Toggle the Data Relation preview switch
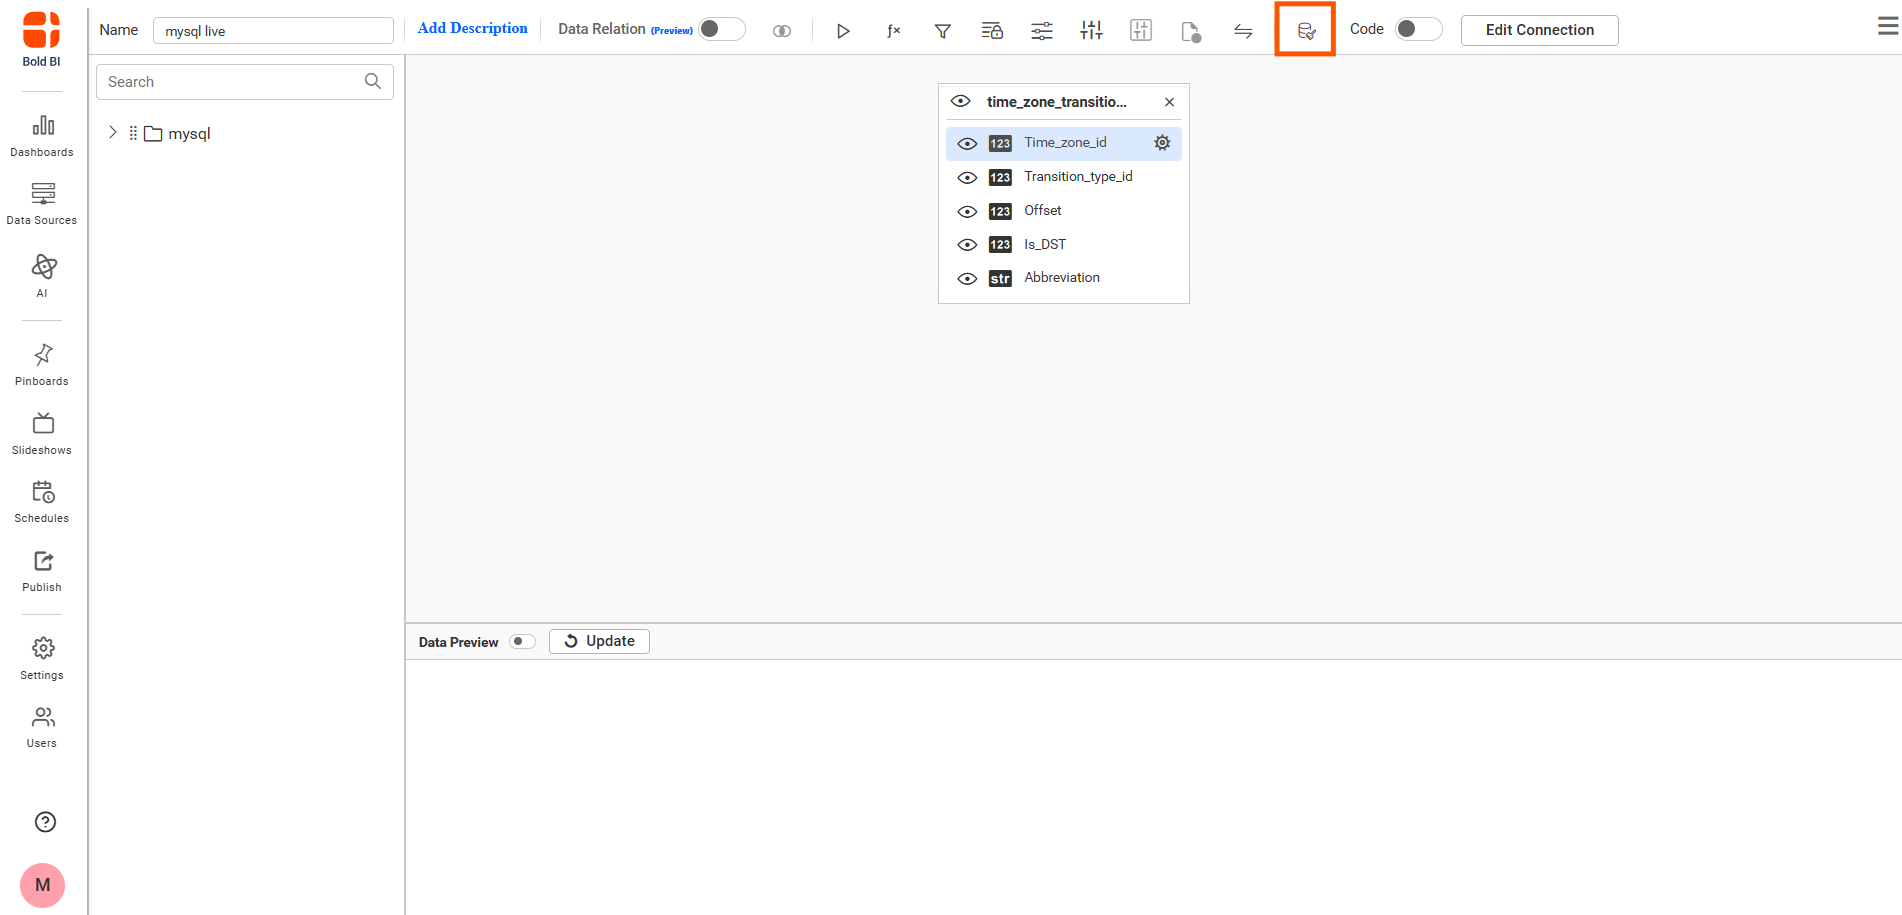The height and width of the screenshot is (915, 1902). coord(722,29)
